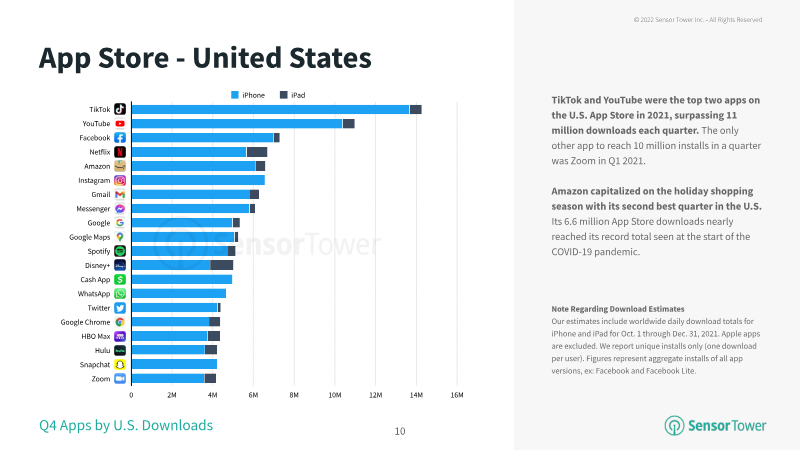Click the Netflix app icon
Image resolution: width=800 pixels, height=450 pixels.
pos(120,152)
